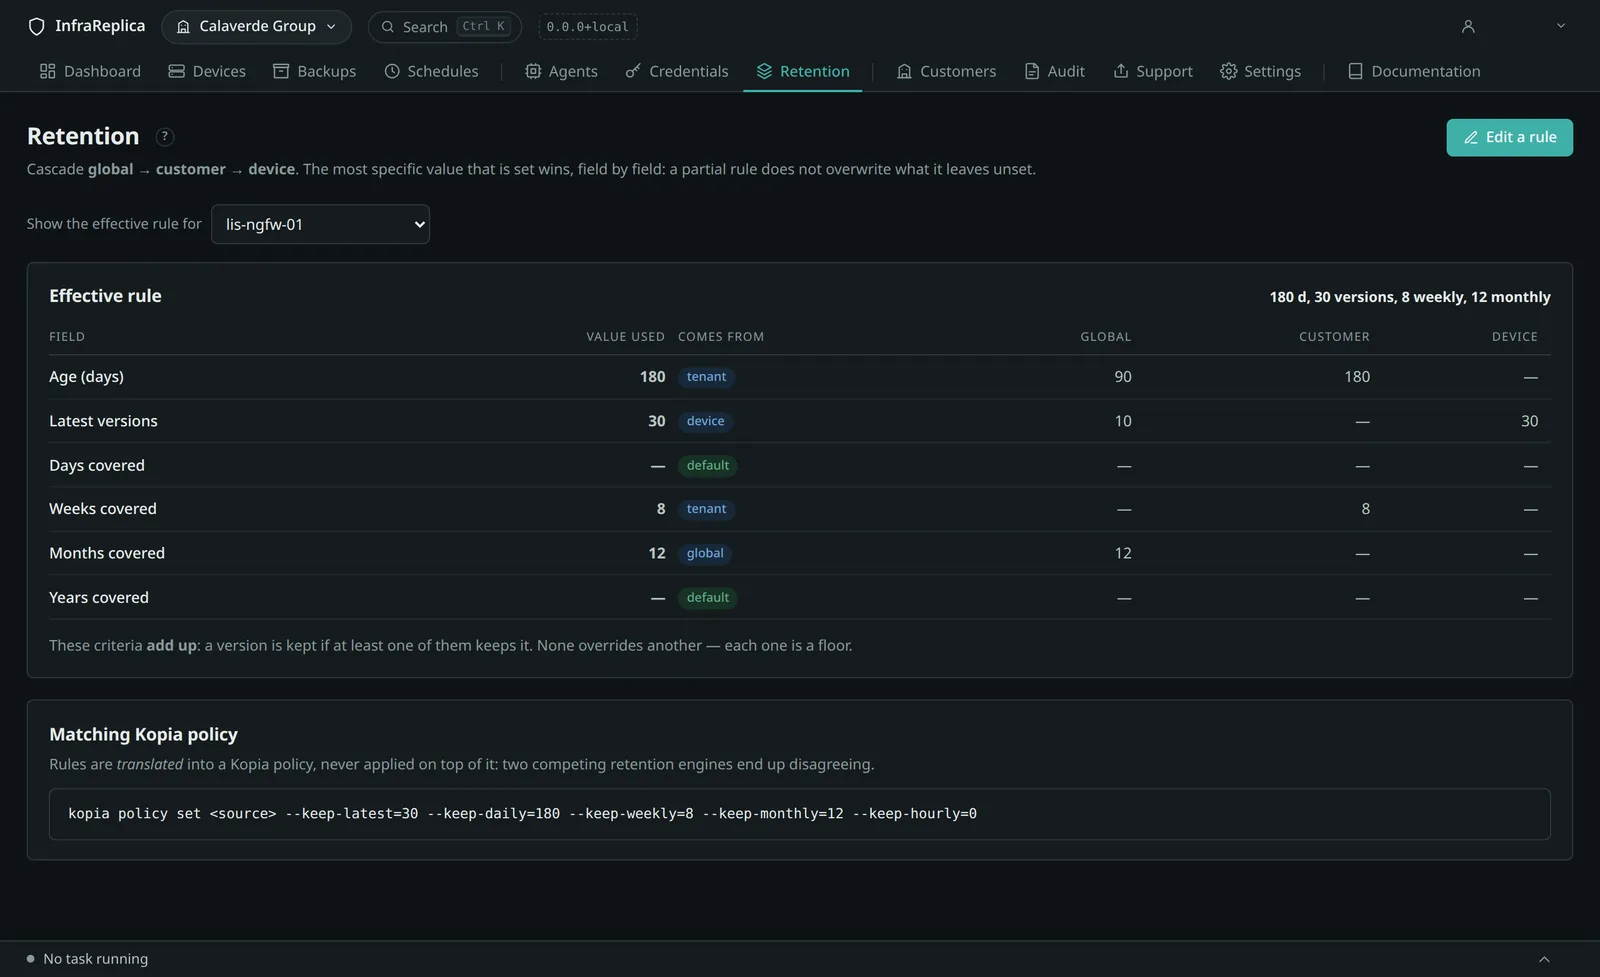Click the global badge for Months covered

coord(705,553)
